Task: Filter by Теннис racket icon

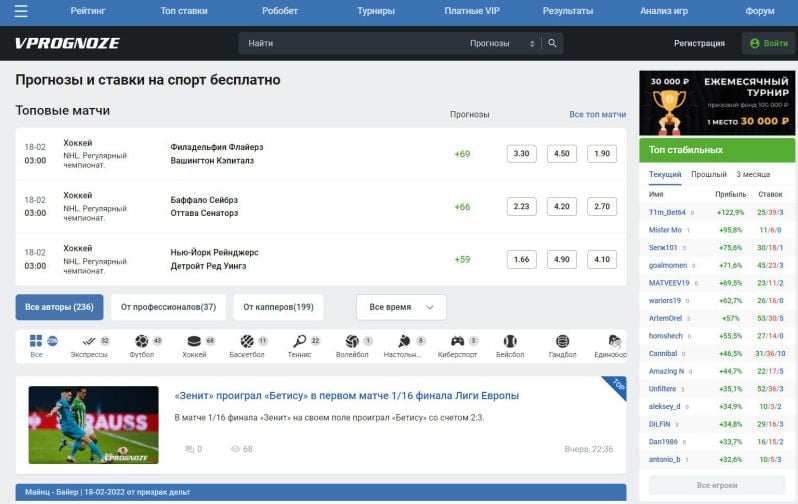Action: pos(299,341)
